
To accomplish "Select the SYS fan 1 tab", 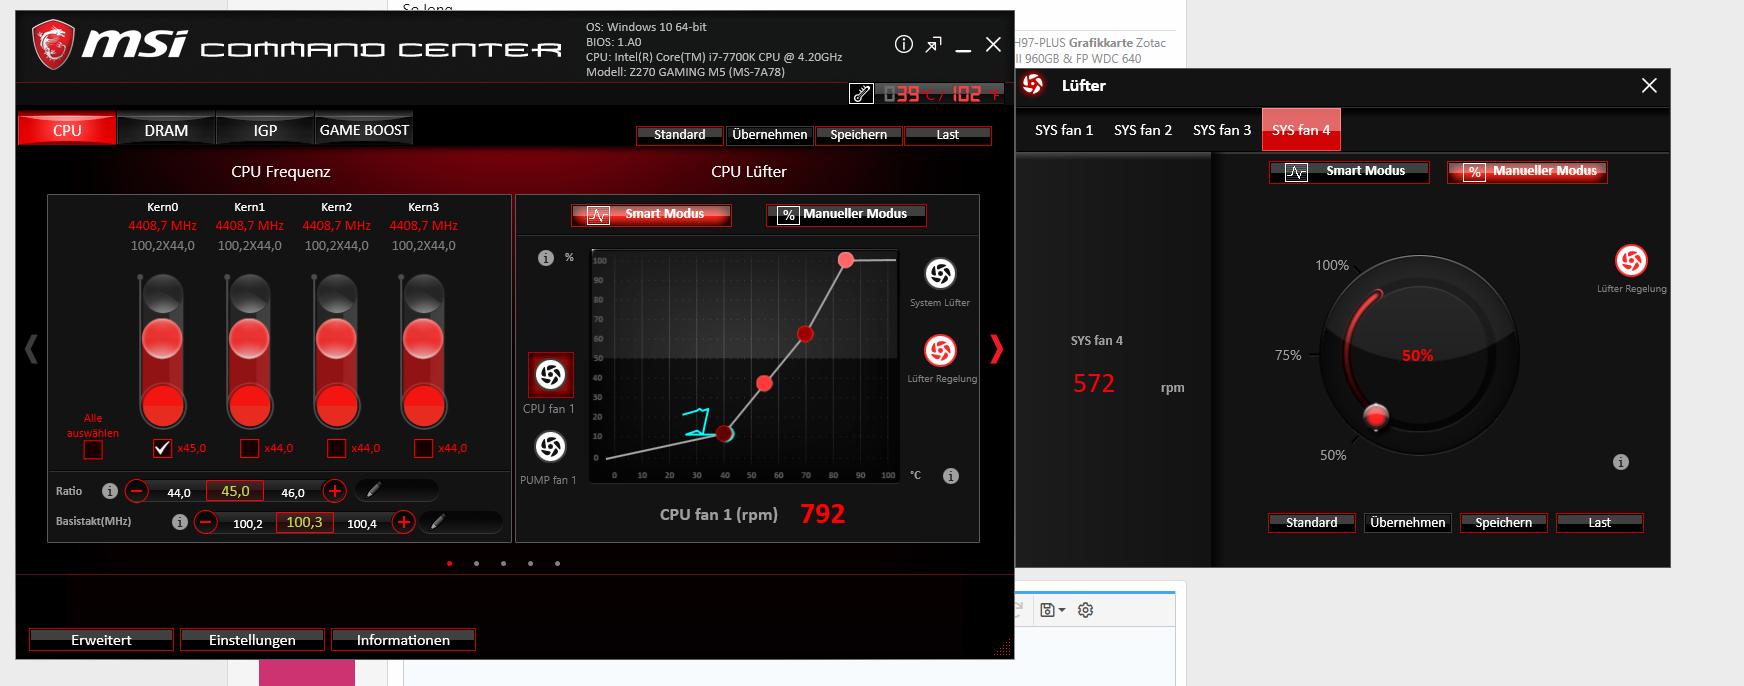I will coord(1064,130).
